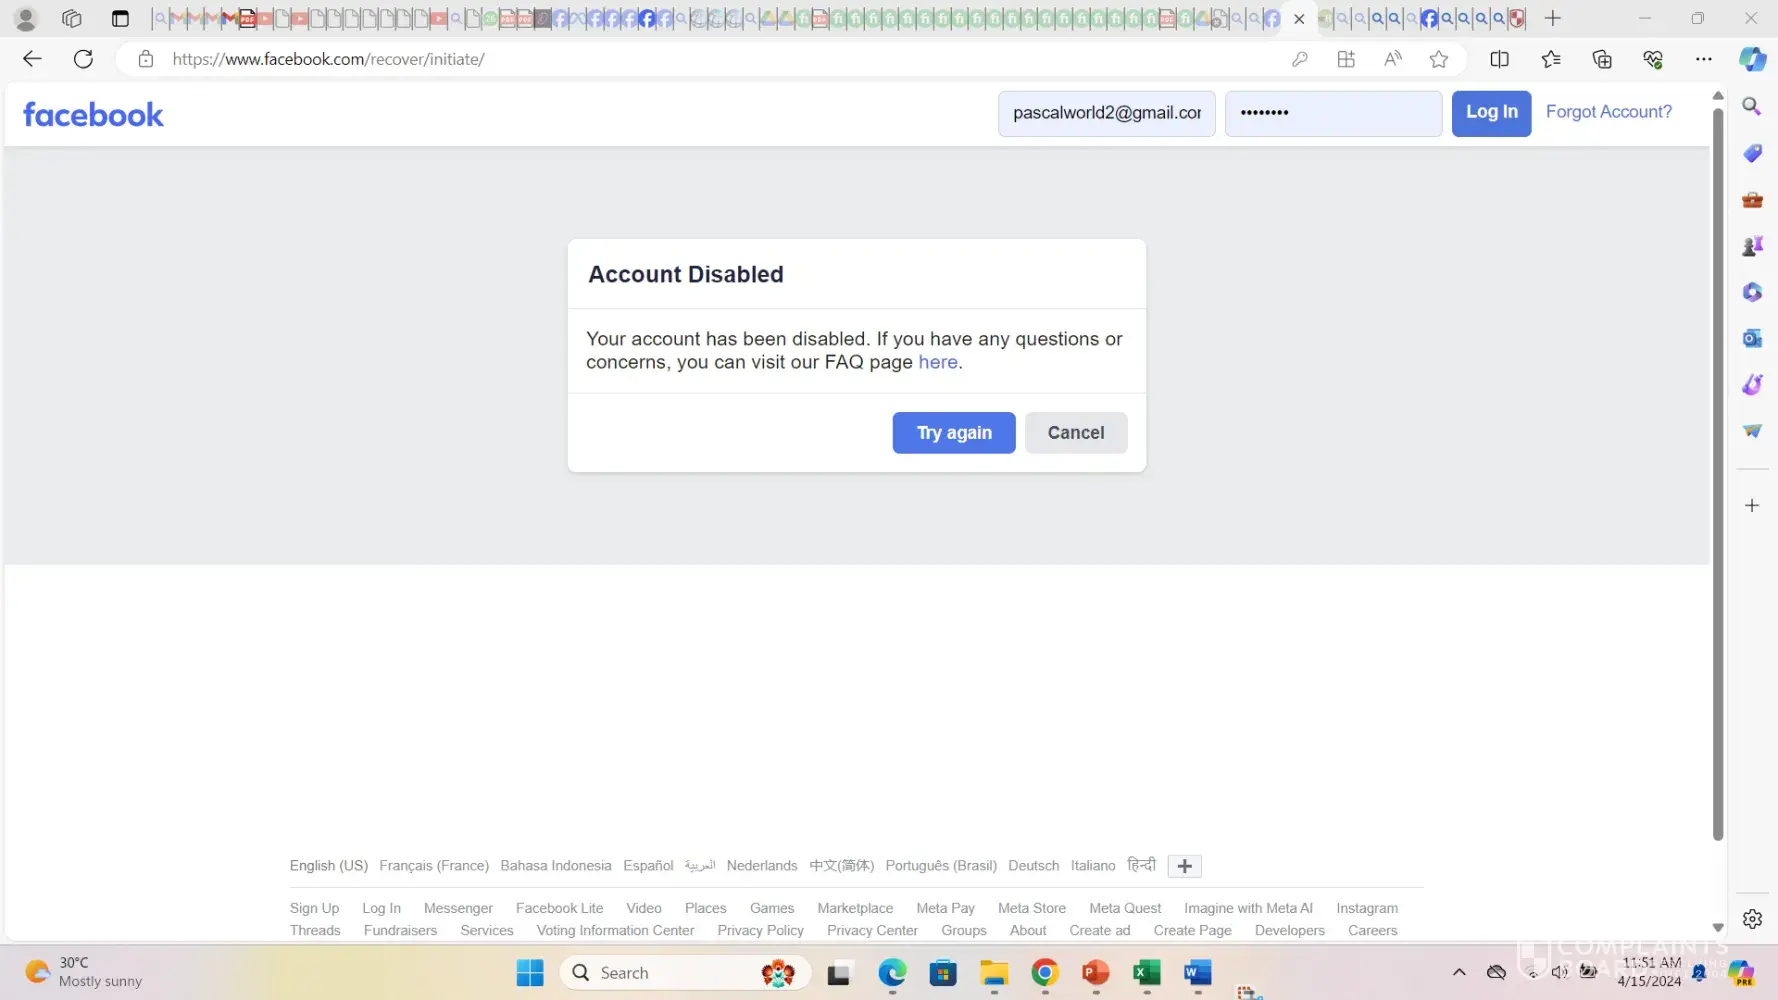Viewport: 1778px width, 1000px height.
Task: Open the Outlook icon in Edge sidebar
Action: pos(1752,338)
